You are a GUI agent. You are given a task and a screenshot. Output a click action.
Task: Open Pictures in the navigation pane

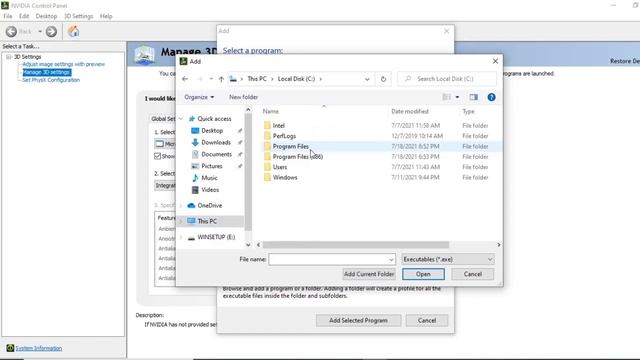coord(212,166)
